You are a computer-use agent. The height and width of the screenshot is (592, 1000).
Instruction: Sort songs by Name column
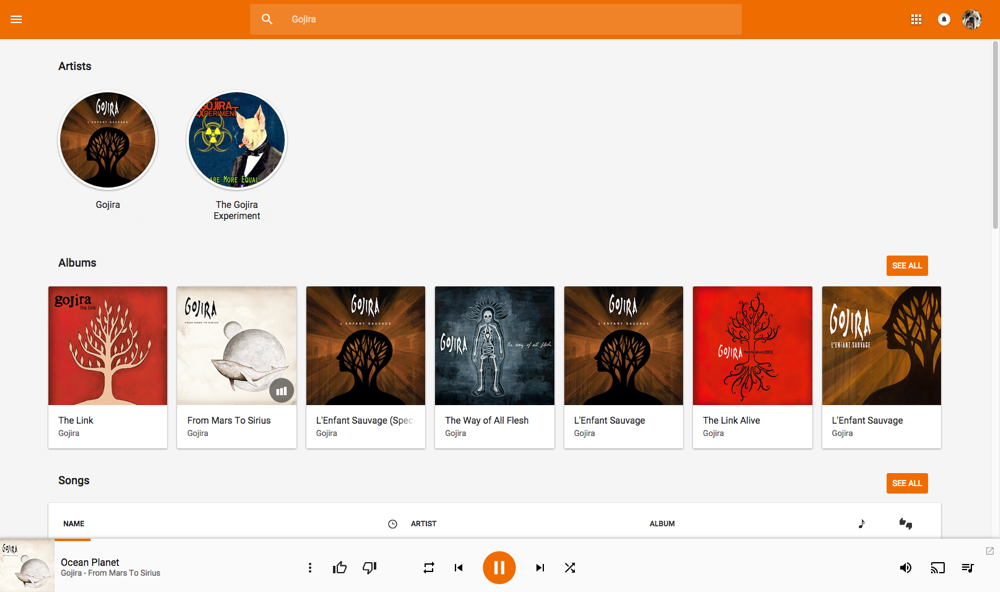(74, 524)
